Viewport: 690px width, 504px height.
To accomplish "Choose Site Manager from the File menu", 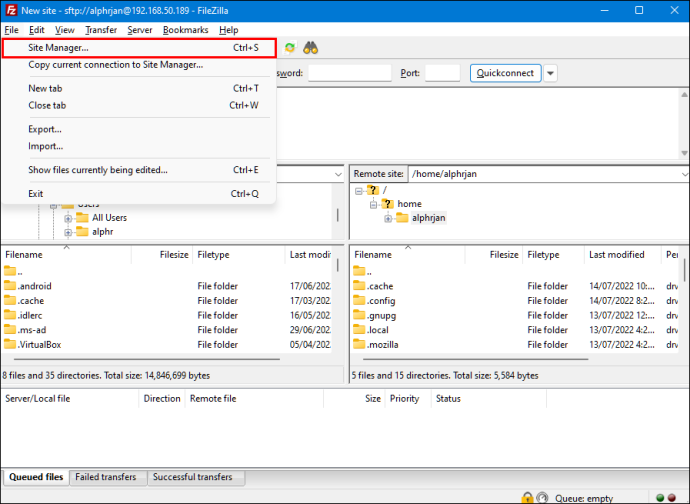I will tap(139, 48).
